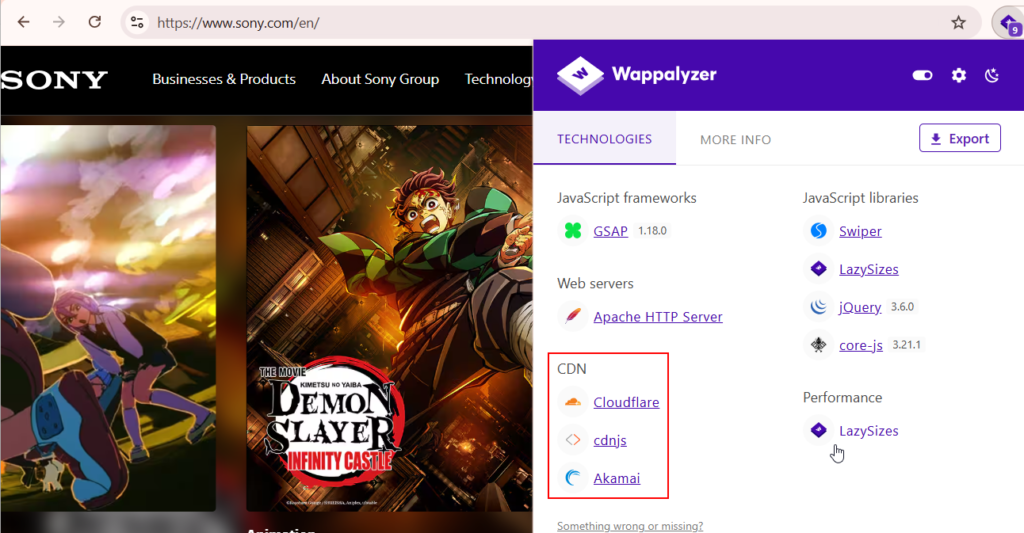This screenshot has width=1024, height=533.
Task: Click the address bar URL field
Action: [549, 23]
